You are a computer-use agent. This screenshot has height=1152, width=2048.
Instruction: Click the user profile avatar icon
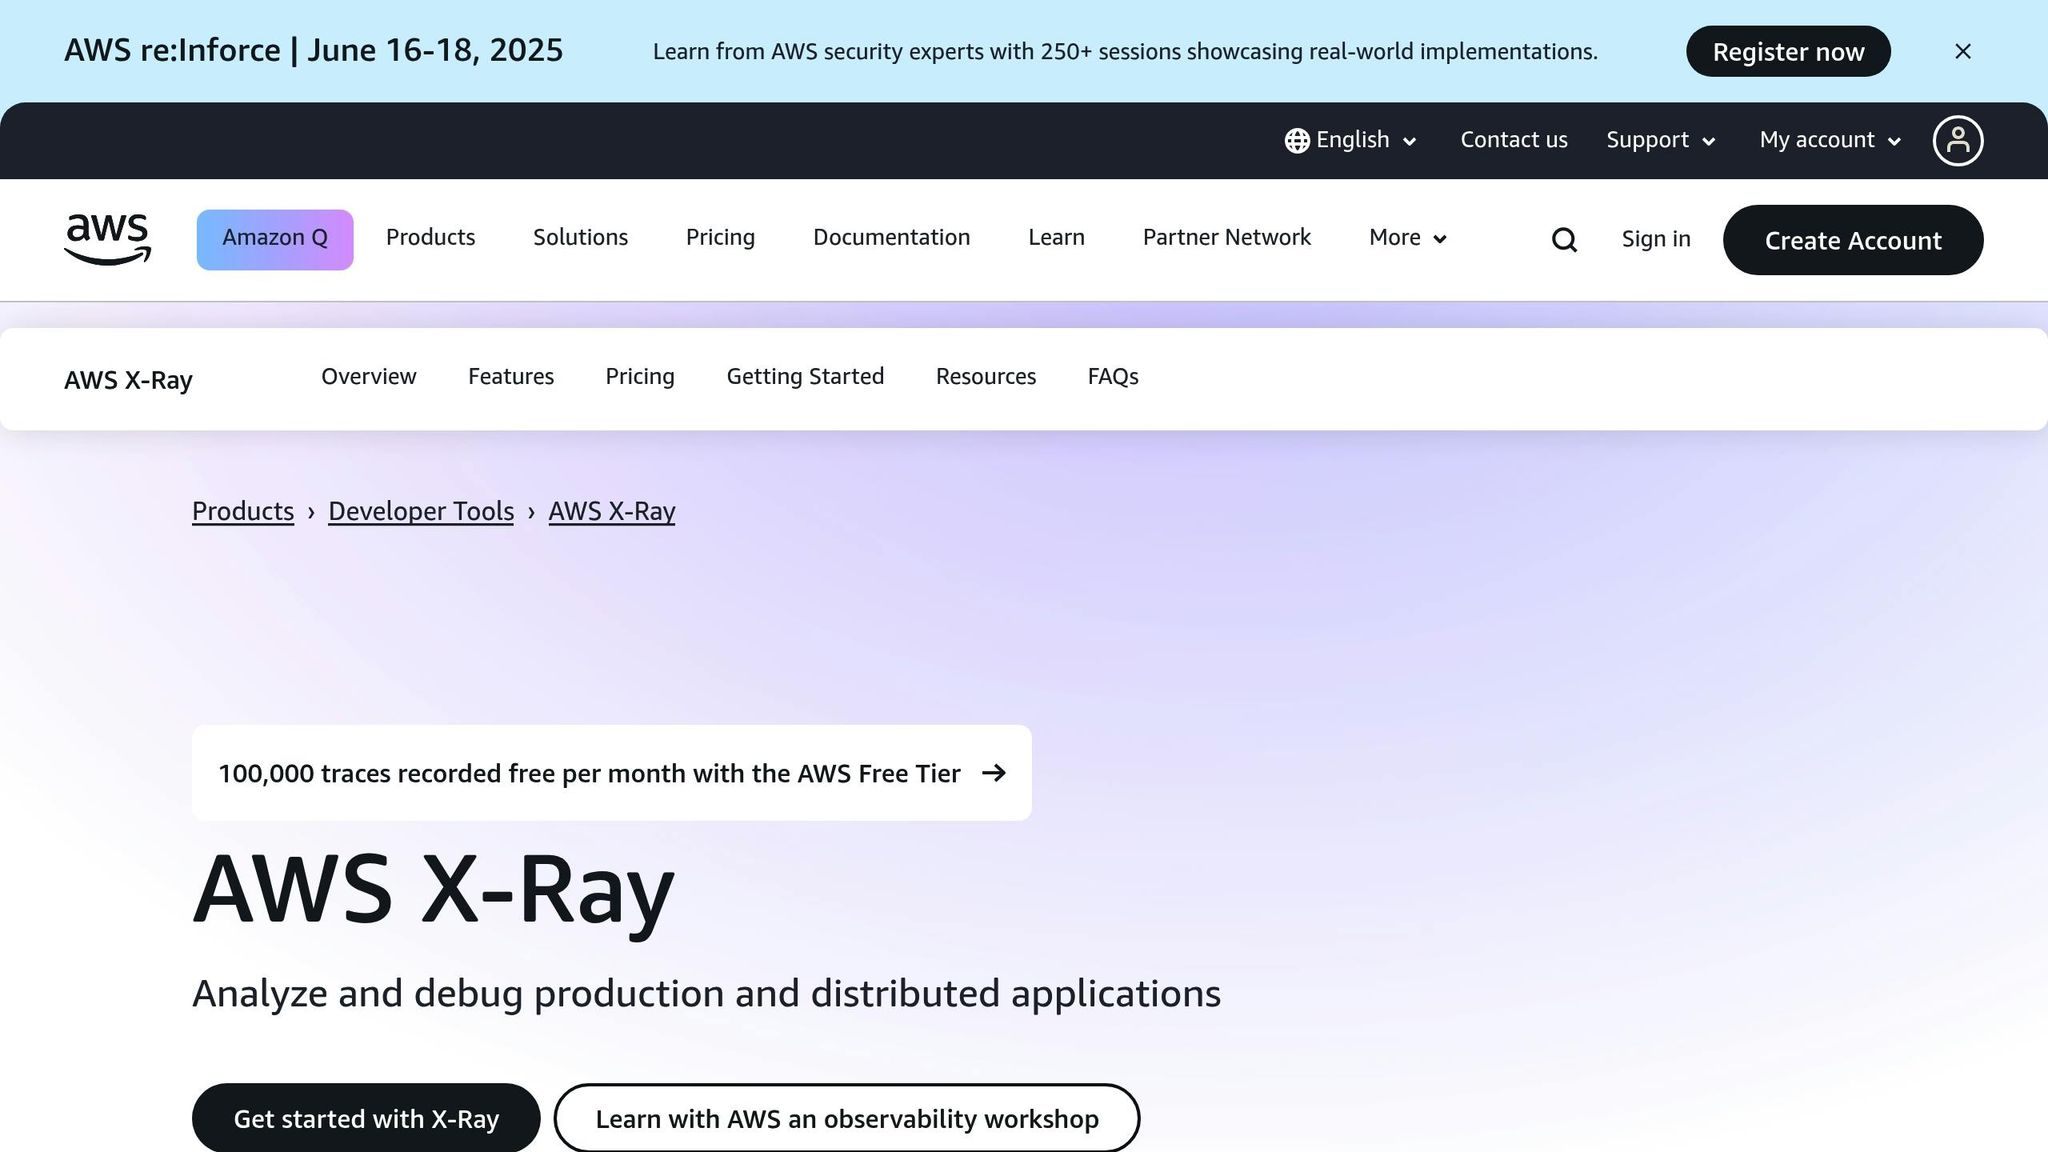point(1957,140)
